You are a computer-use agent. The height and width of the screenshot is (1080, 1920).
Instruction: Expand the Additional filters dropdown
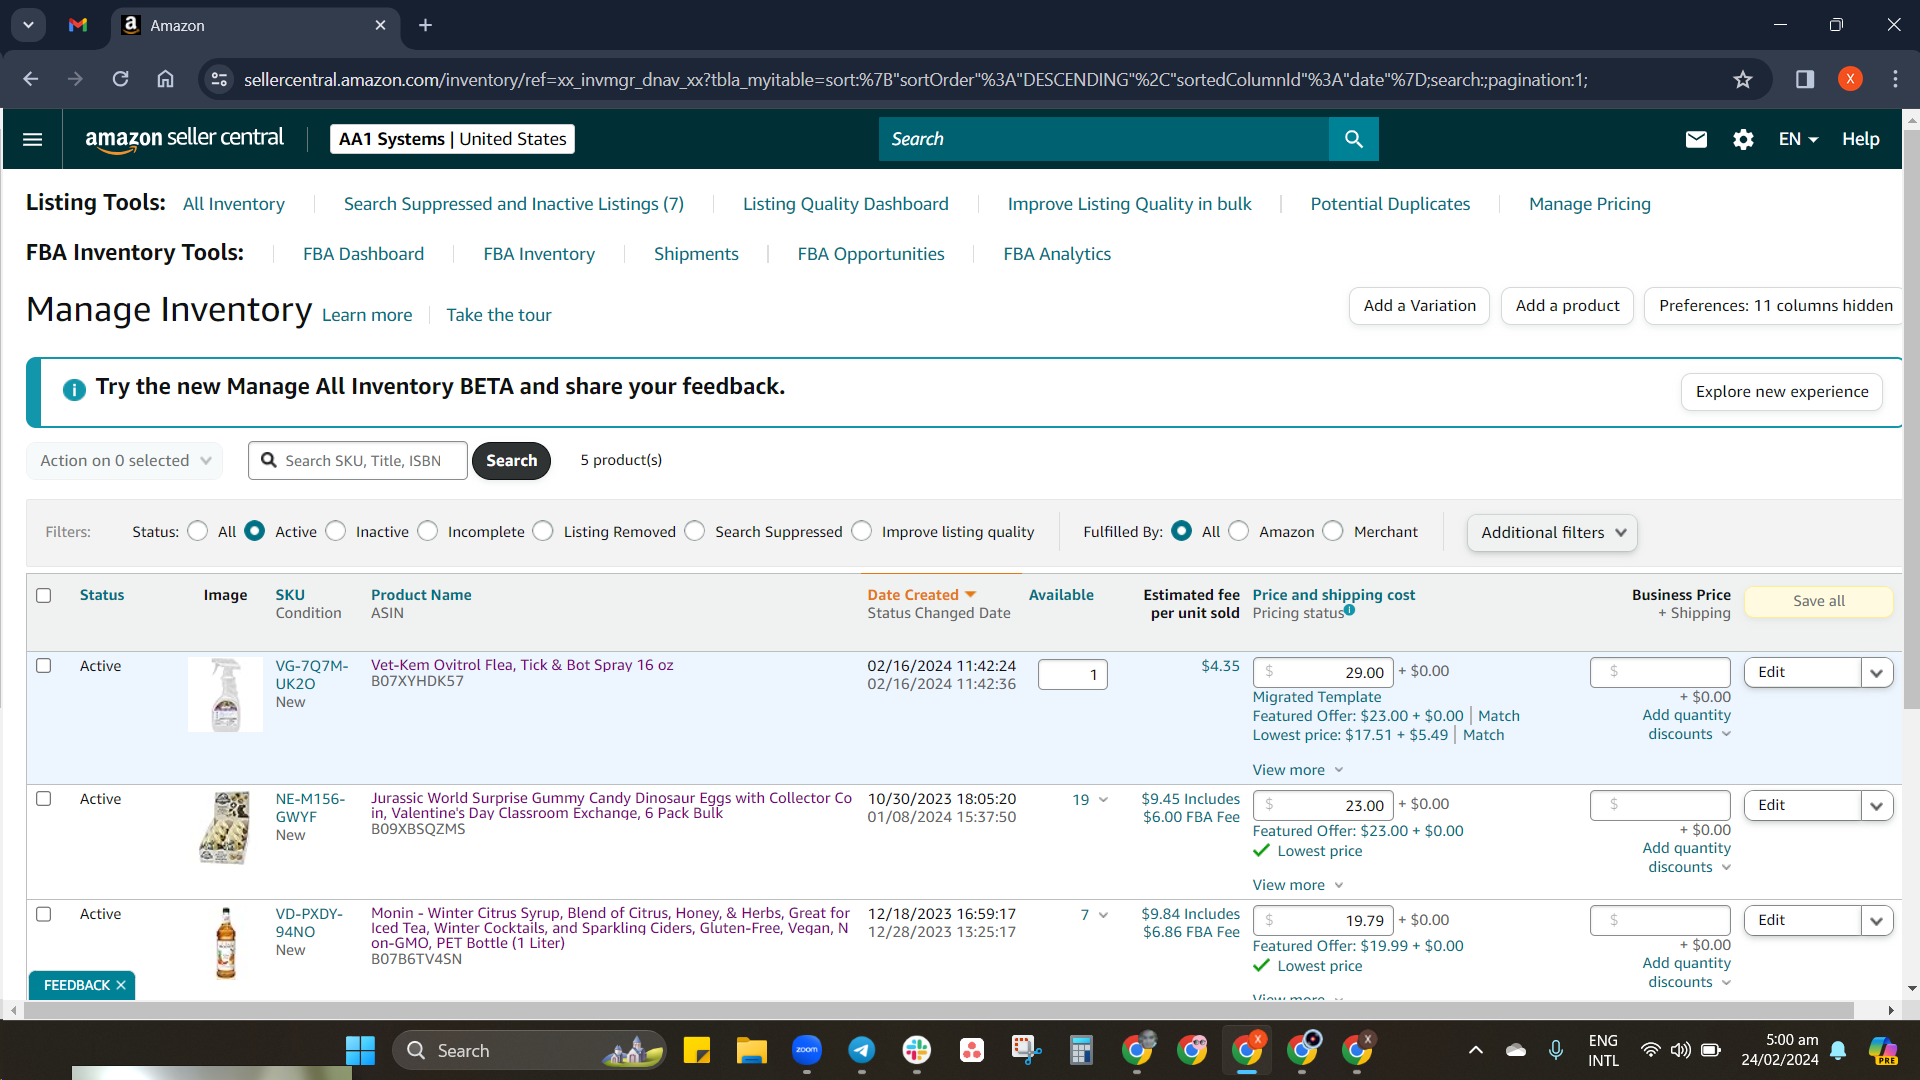click(1552, 532)
